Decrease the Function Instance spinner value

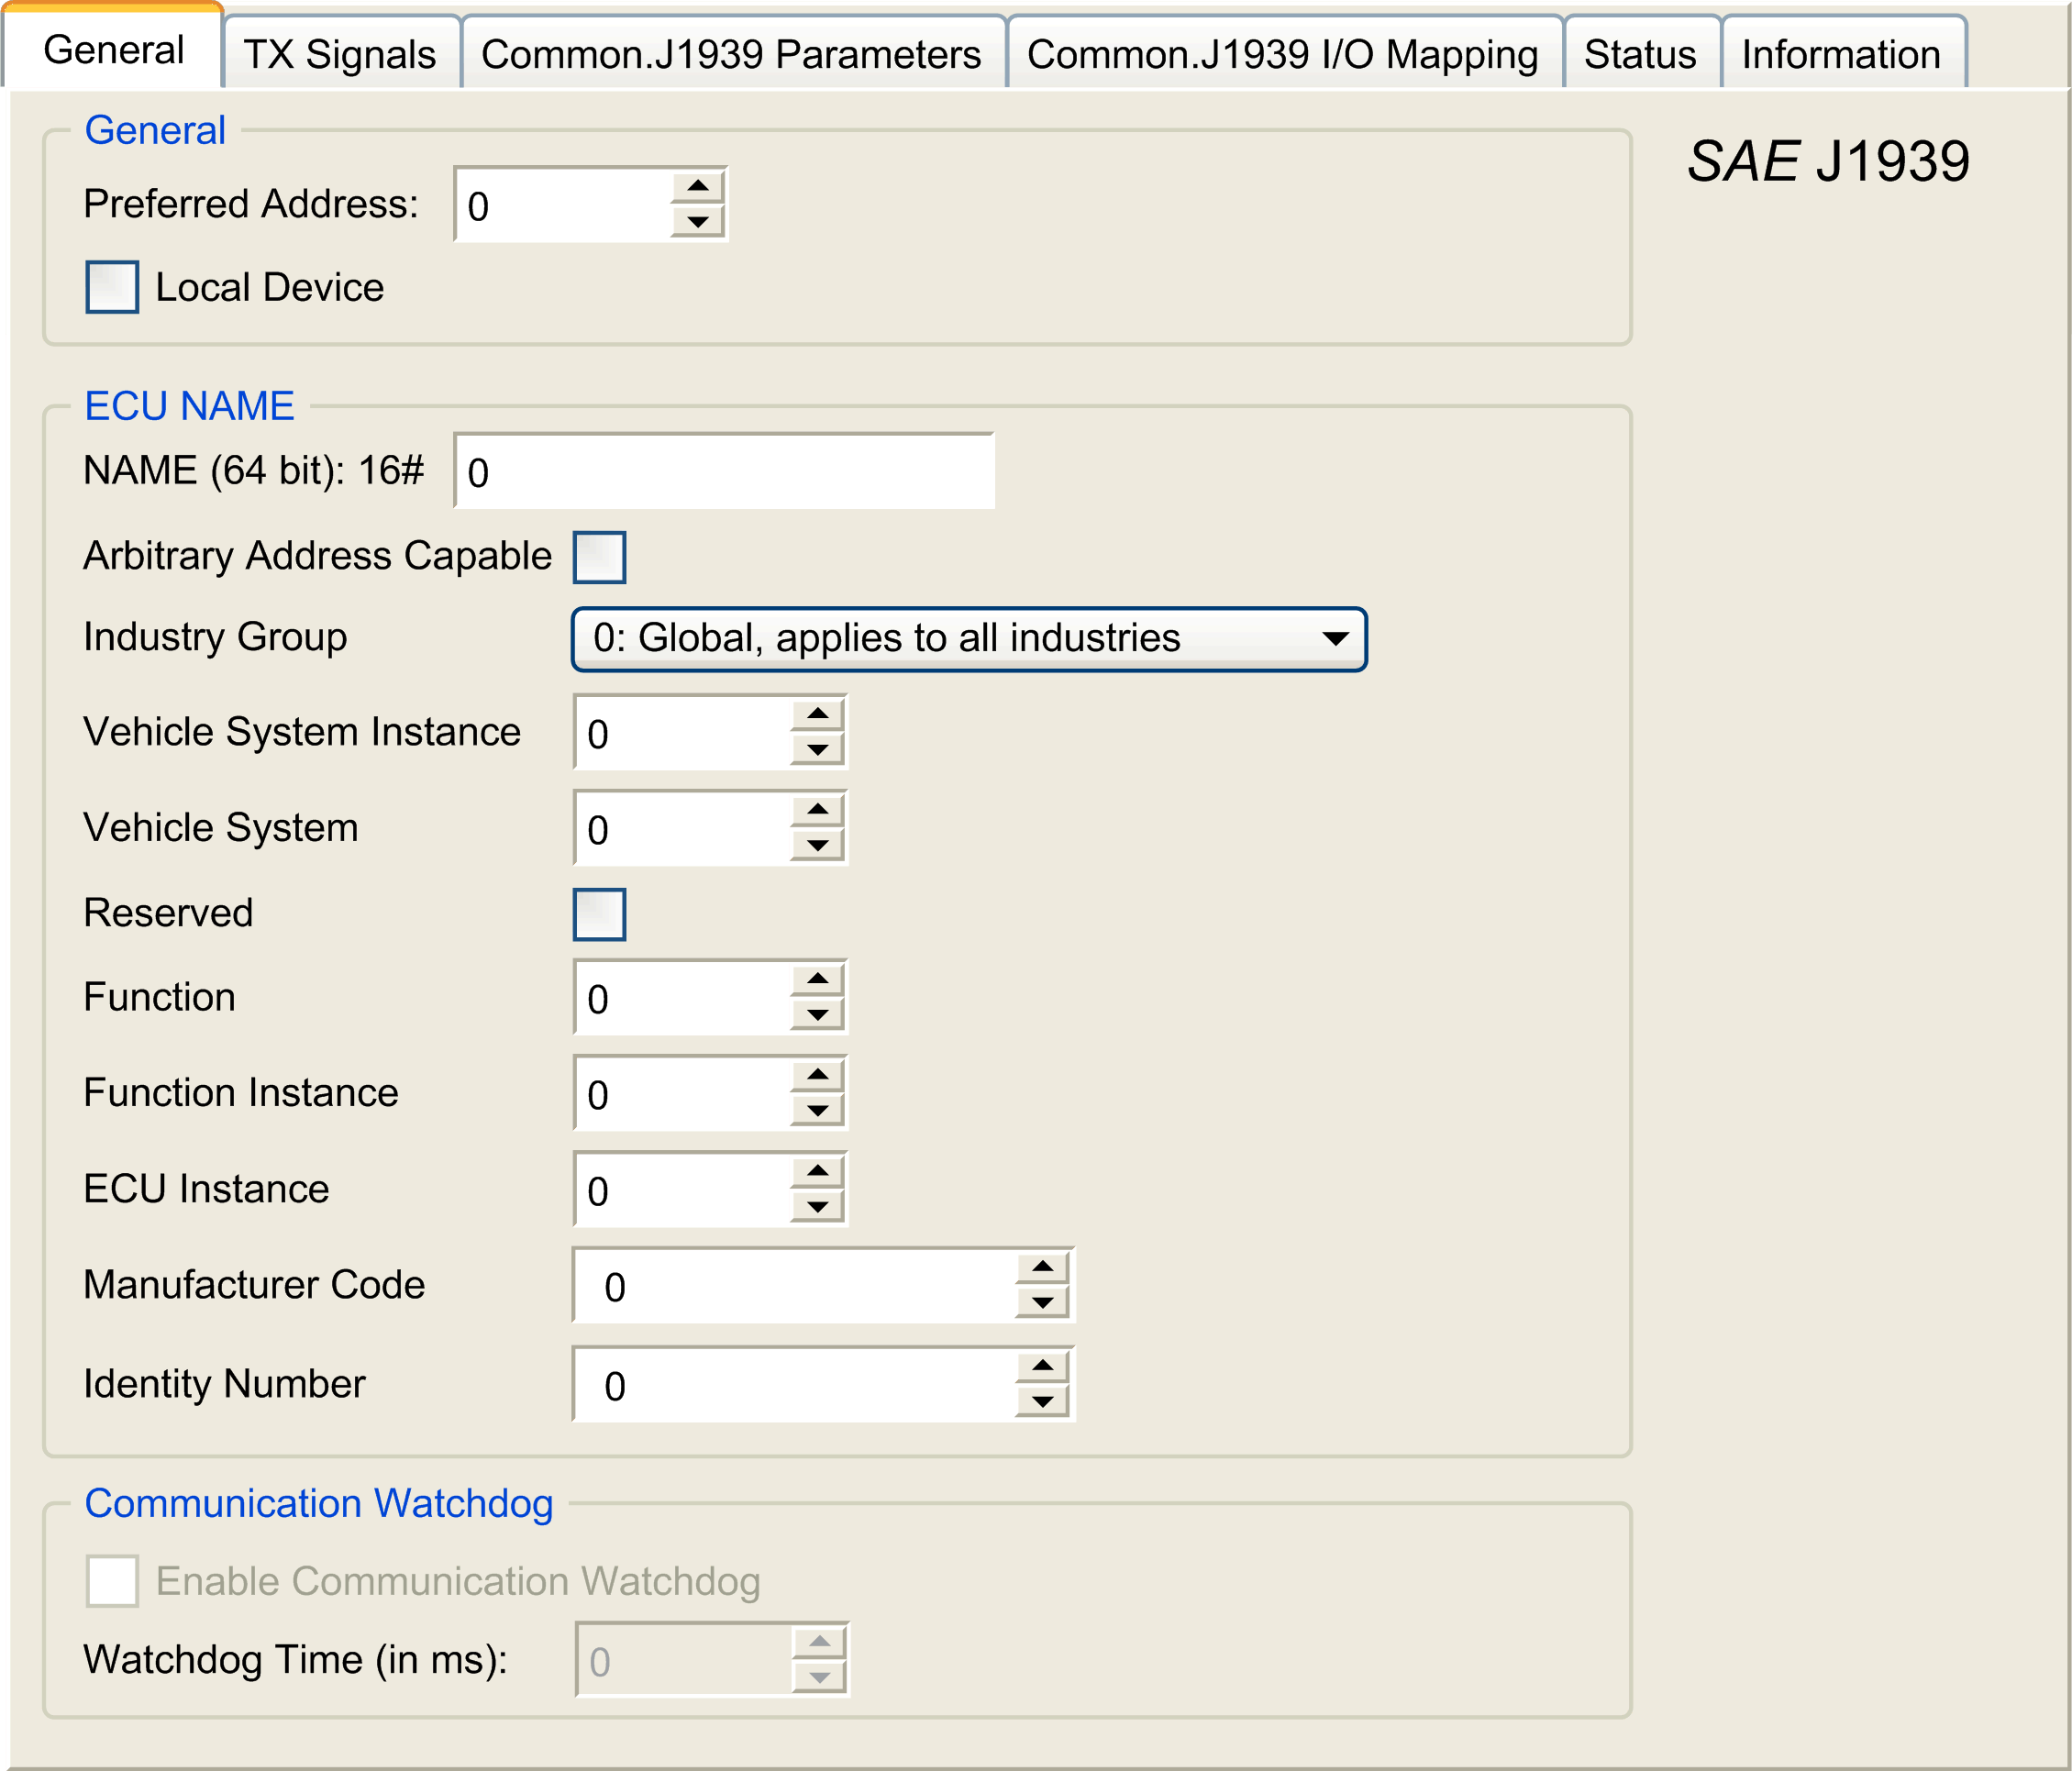pos(817,1111)
